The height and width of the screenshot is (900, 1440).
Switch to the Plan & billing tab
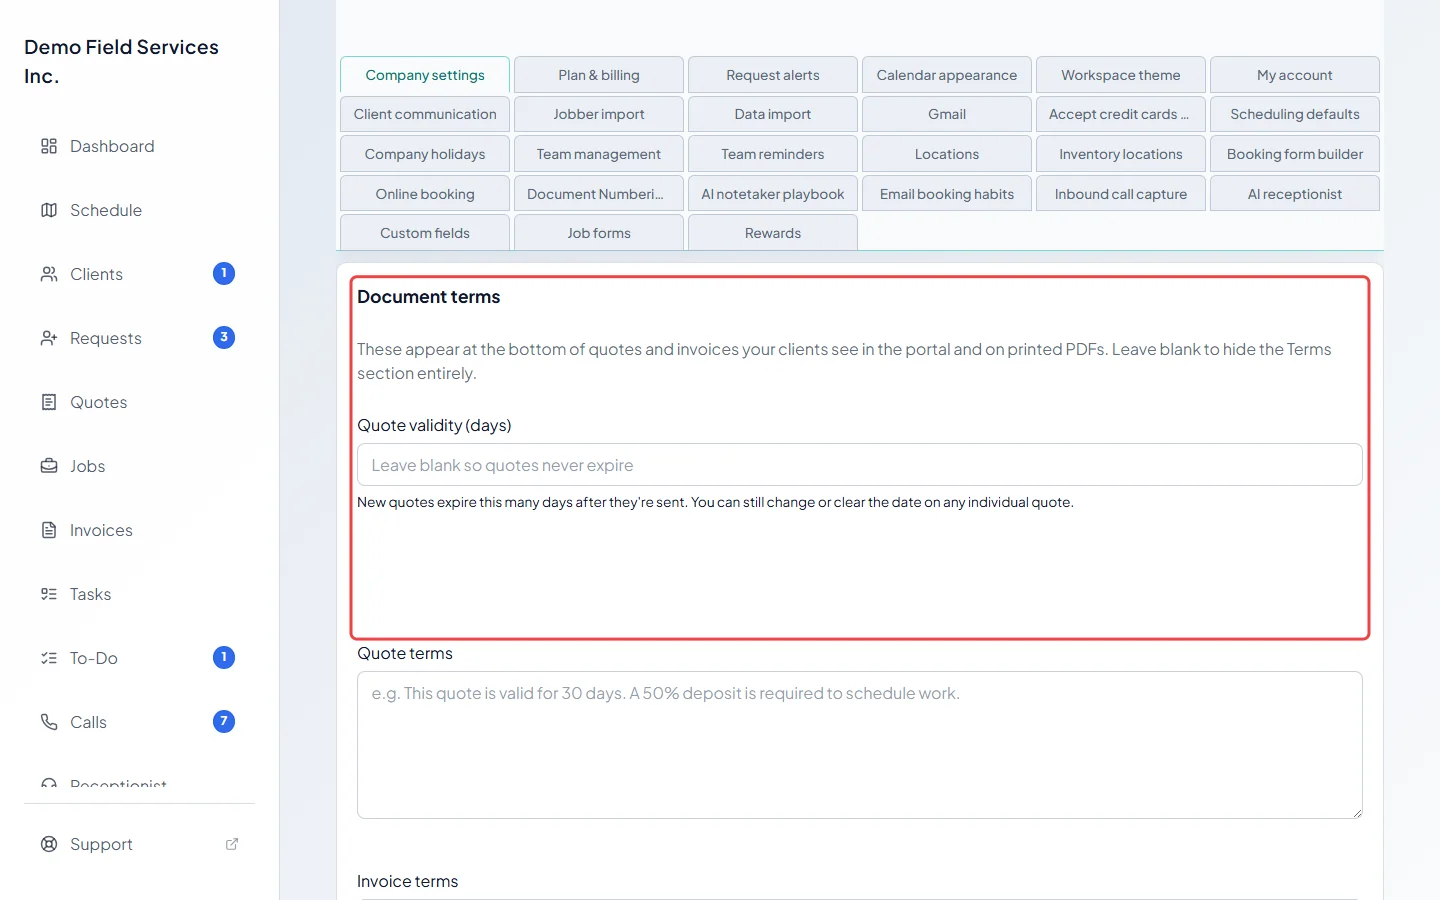[x=599, y=75]
